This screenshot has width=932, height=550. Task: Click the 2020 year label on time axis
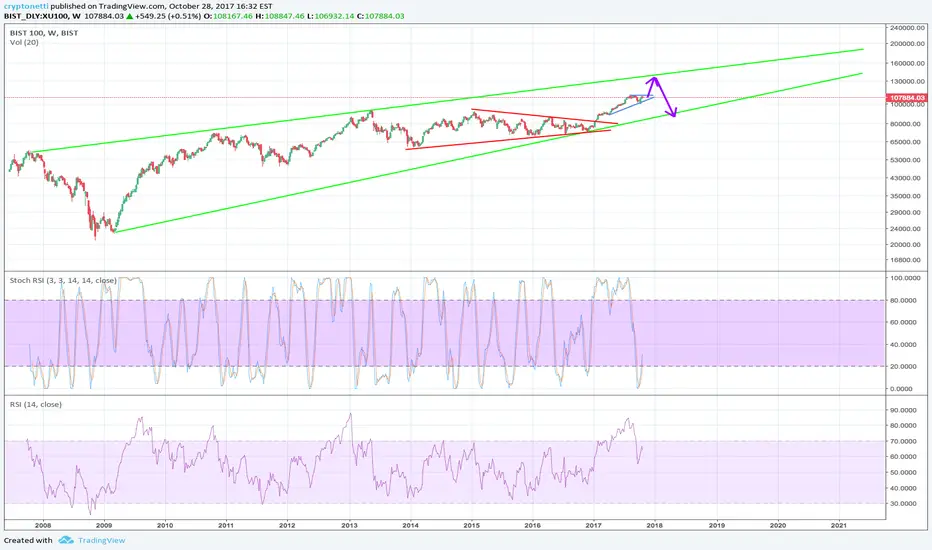pos(777,525)
